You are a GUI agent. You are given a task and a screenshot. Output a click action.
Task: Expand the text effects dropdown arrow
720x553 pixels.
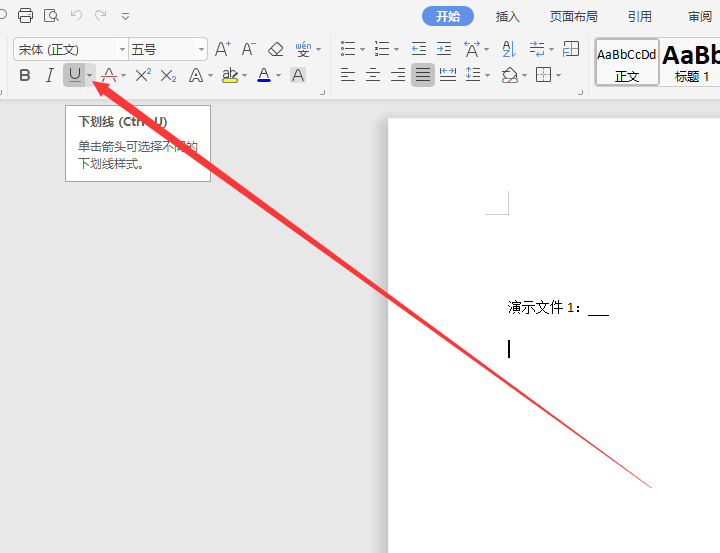click(x=210, y=75)
